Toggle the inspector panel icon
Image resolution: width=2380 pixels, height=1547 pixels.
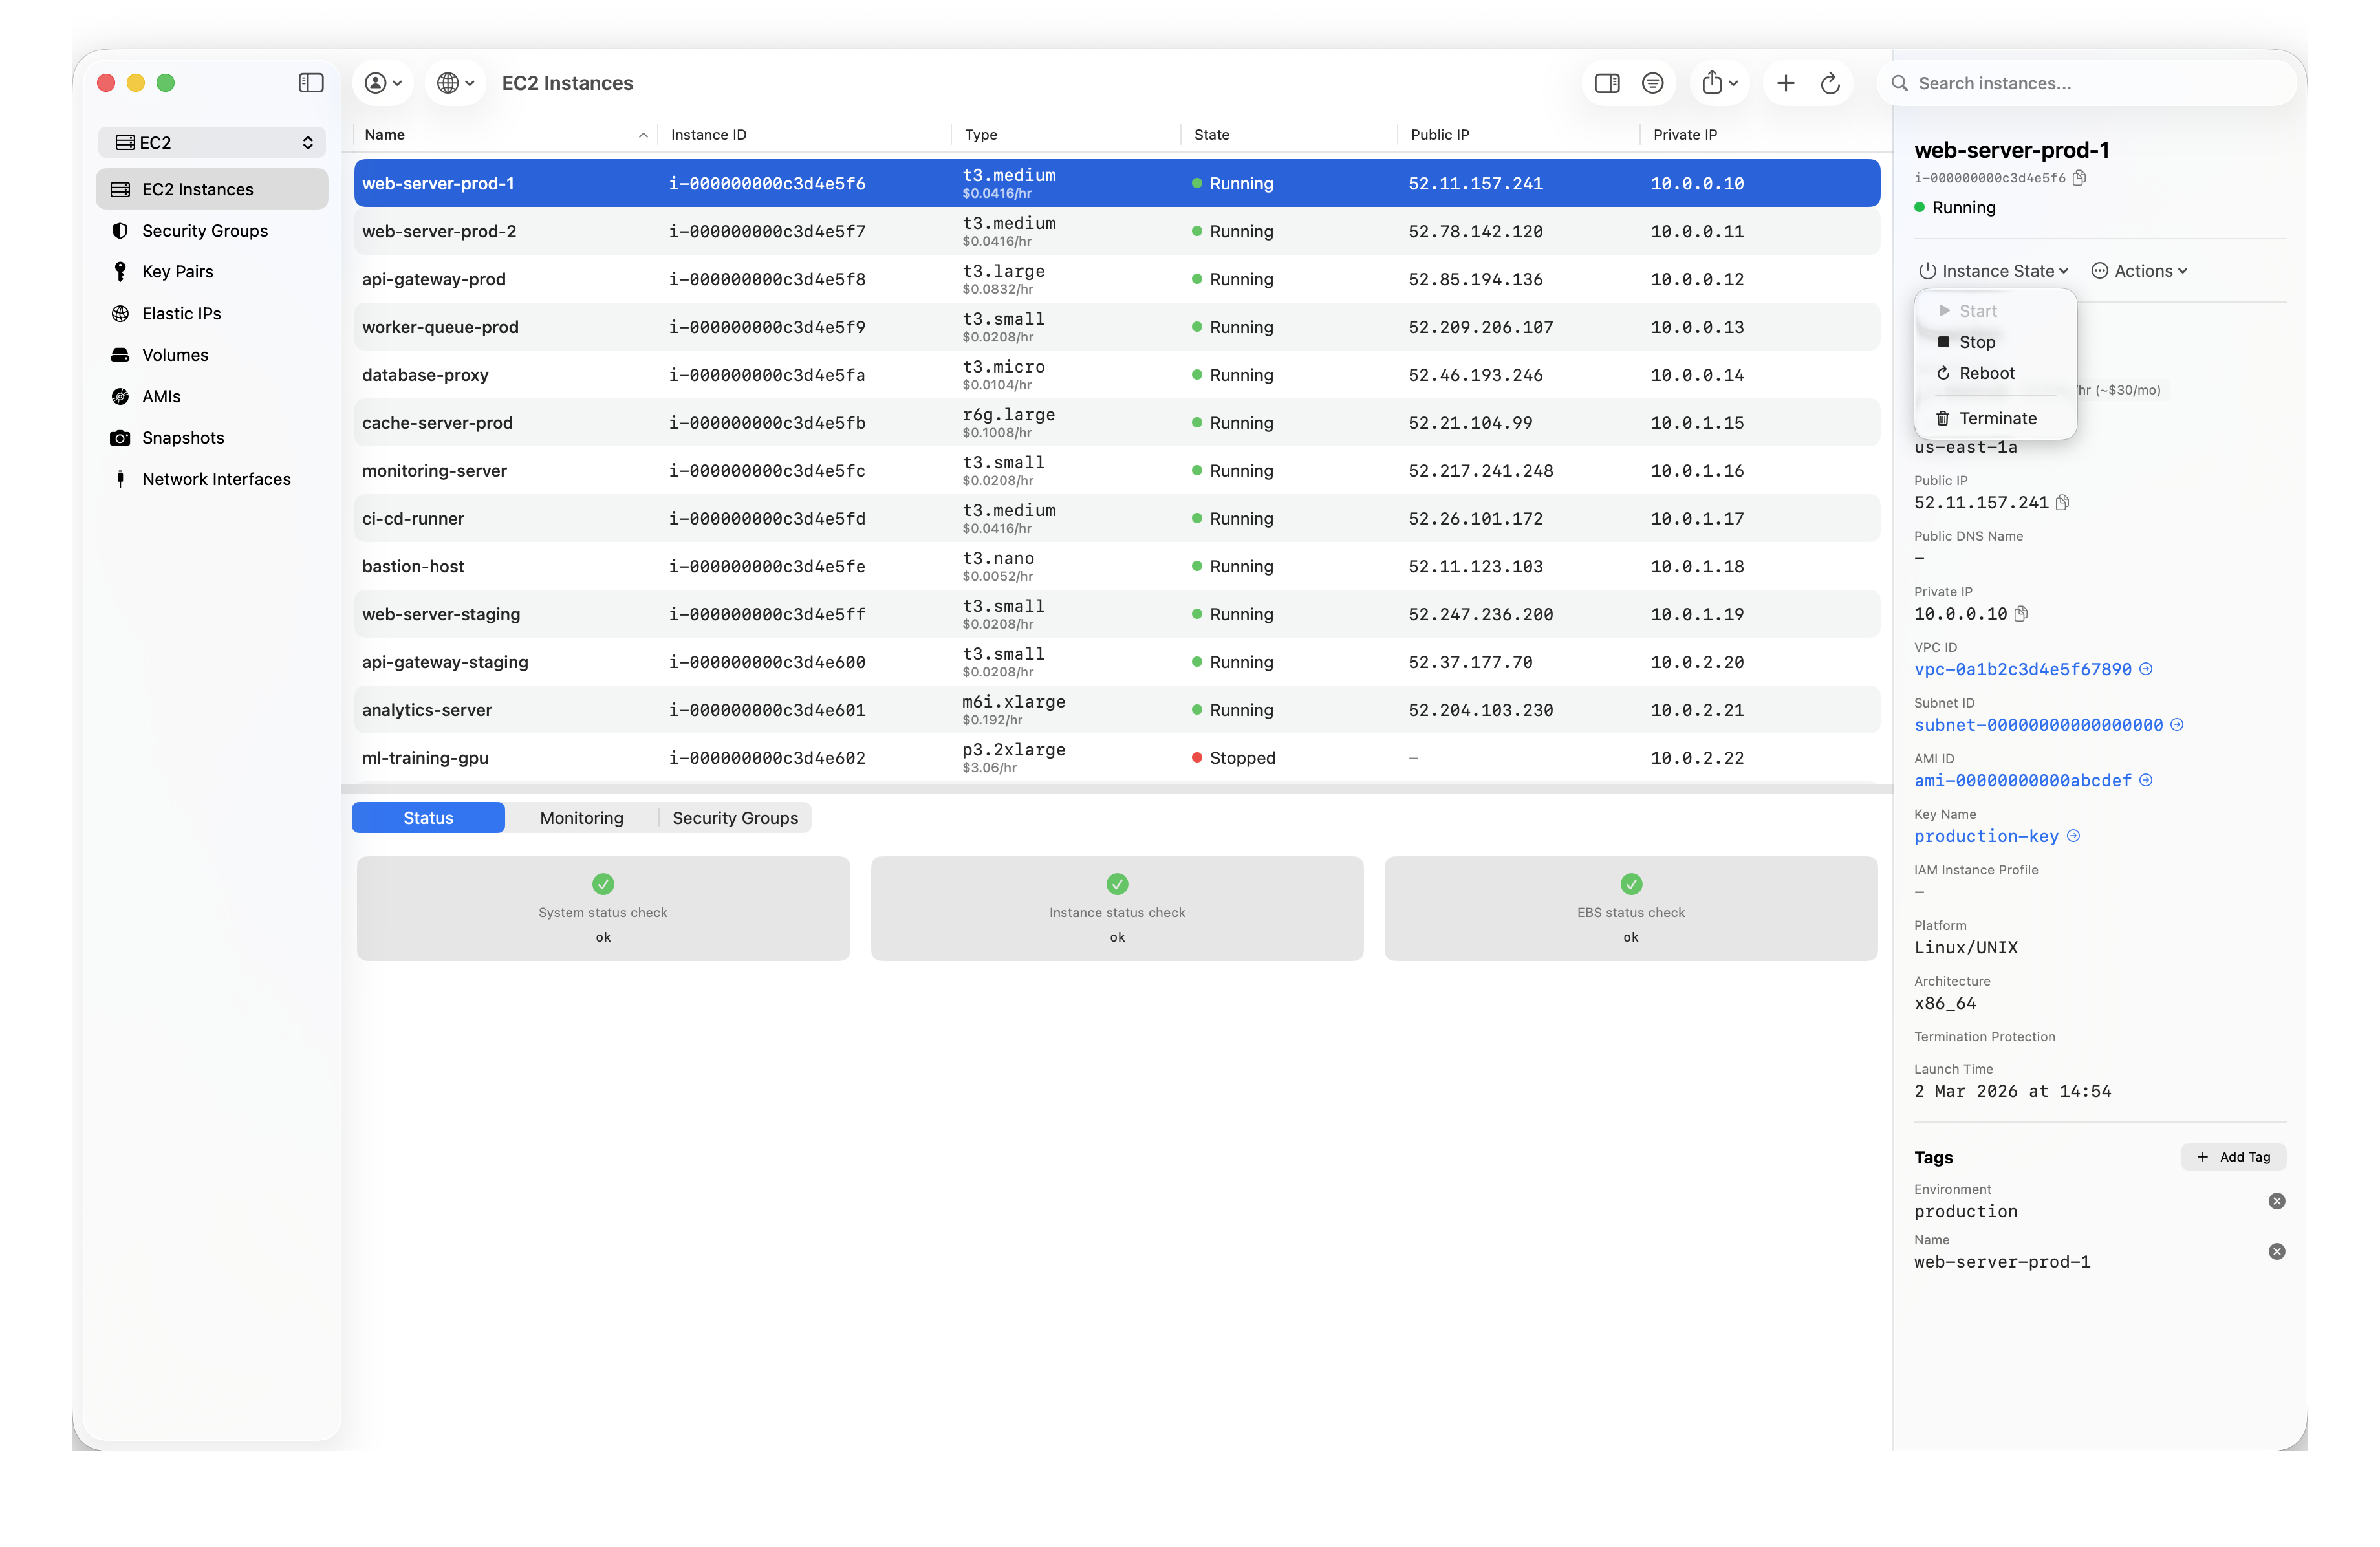pyautogui.click(x=1607, y=83)
